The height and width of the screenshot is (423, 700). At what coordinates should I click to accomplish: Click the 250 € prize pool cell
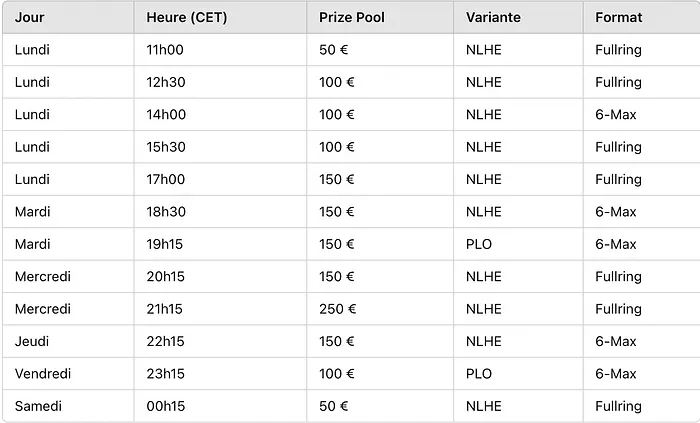(x=338, y=309)
